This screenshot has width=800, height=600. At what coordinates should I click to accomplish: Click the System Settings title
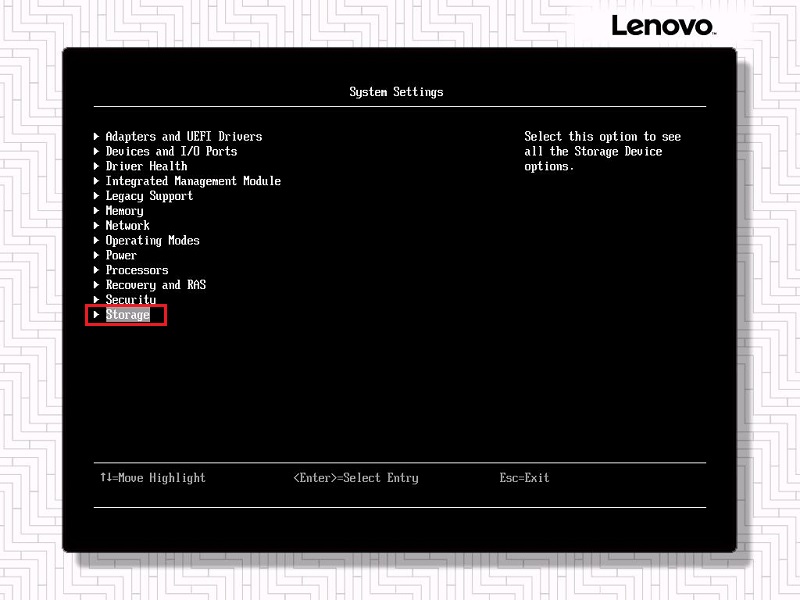(x=396, y=92)
